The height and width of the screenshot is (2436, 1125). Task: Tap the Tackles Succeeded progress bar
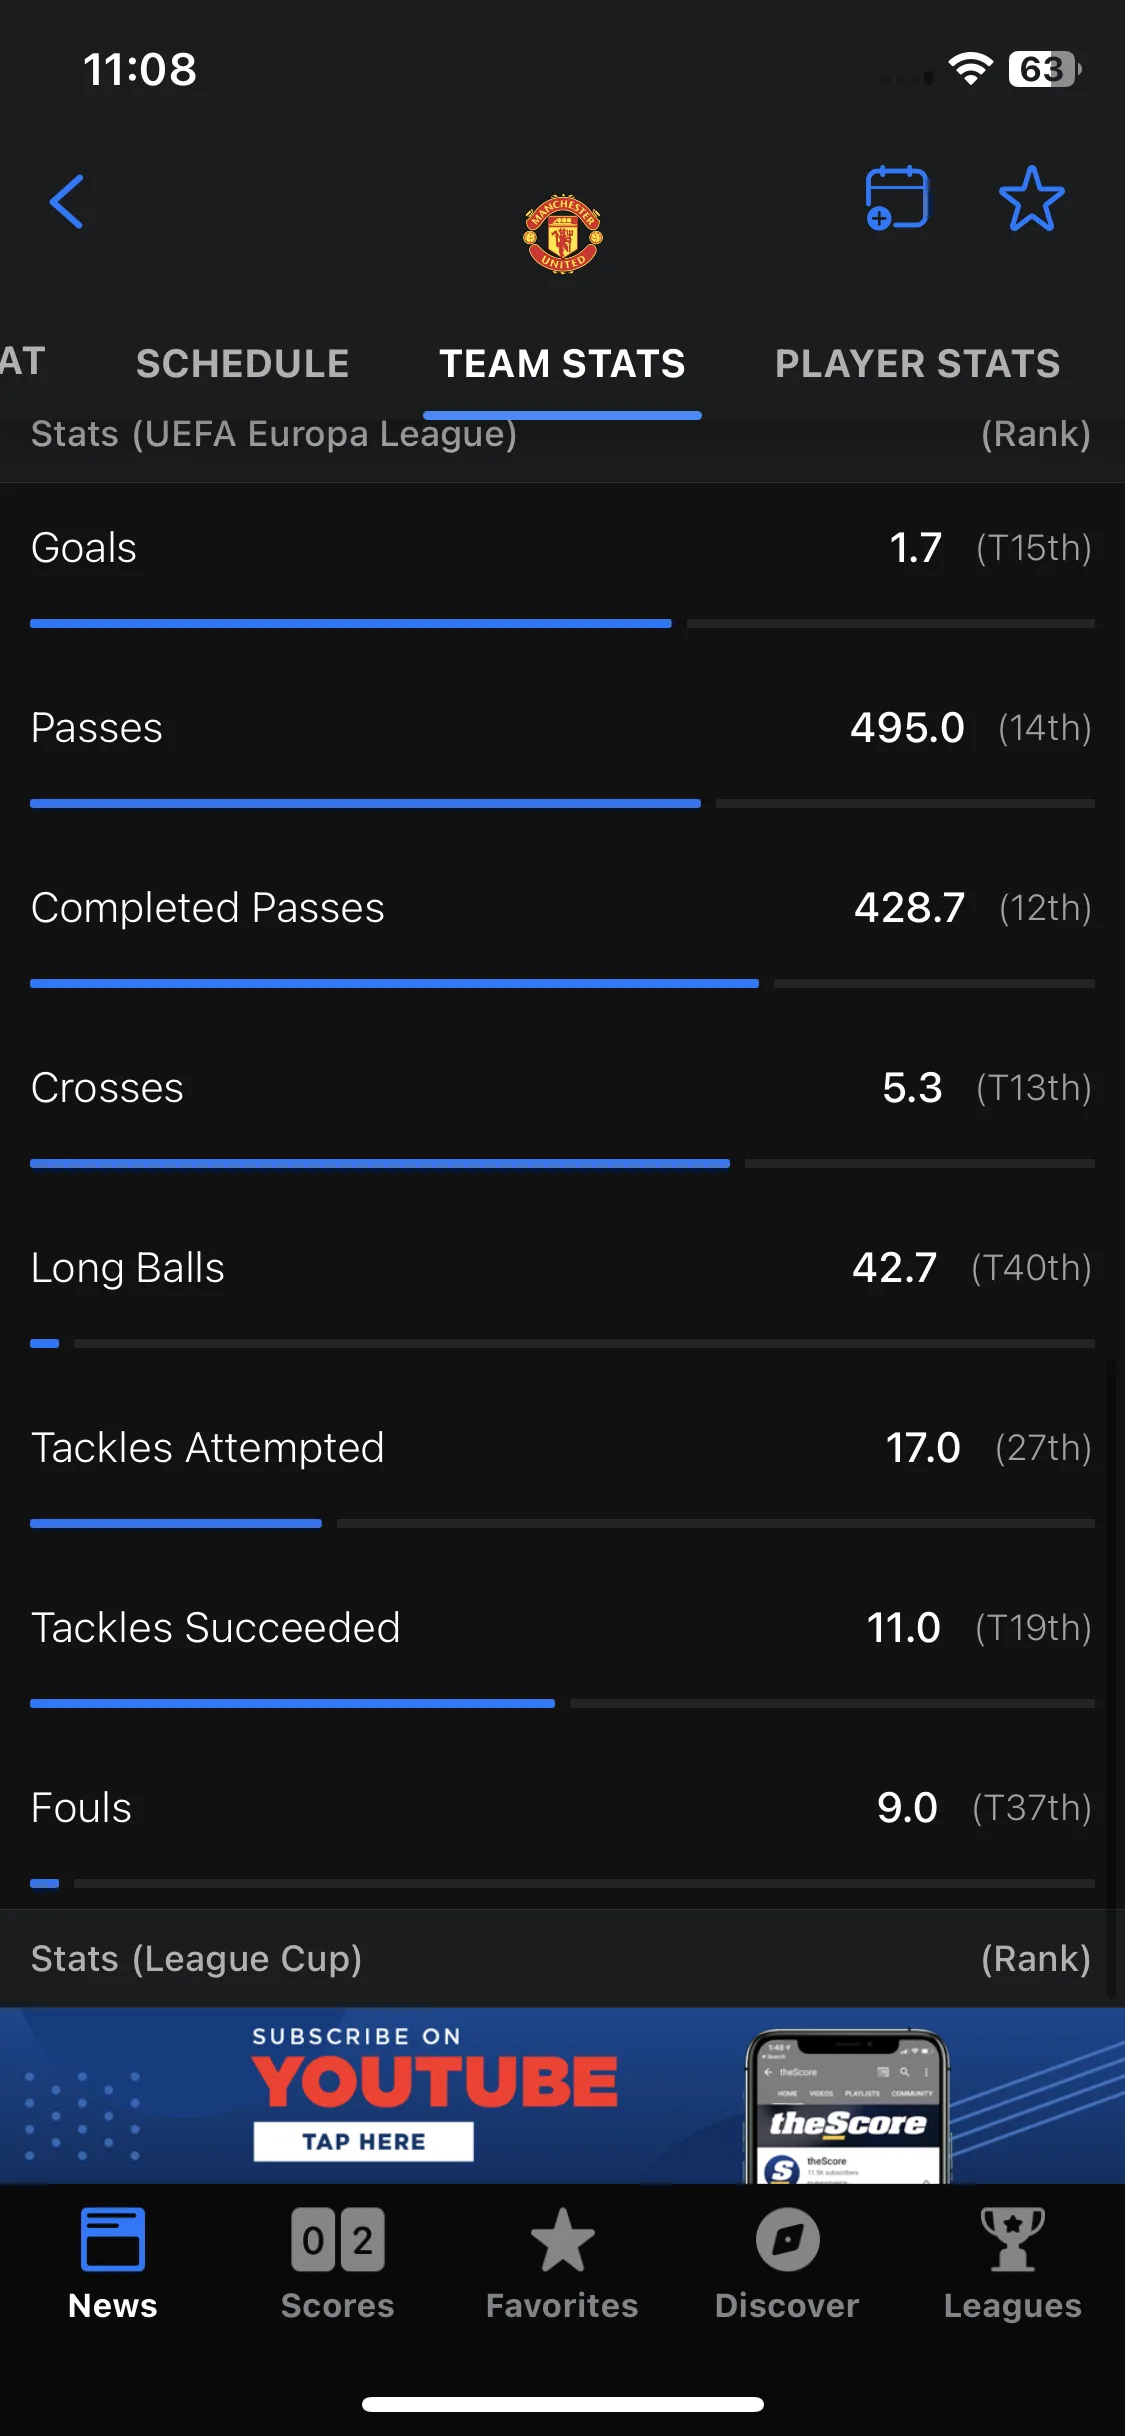click(x=562, y=1703)
